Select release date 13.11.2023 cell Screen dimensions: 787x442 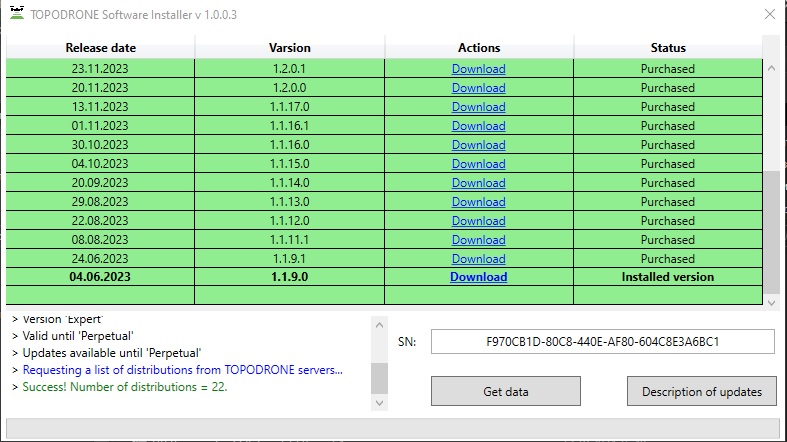point(100,107)
